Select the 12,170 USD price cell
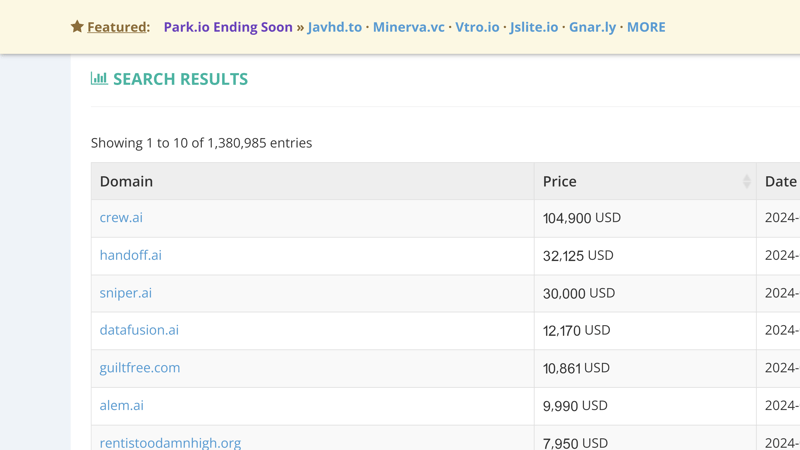 645,331
